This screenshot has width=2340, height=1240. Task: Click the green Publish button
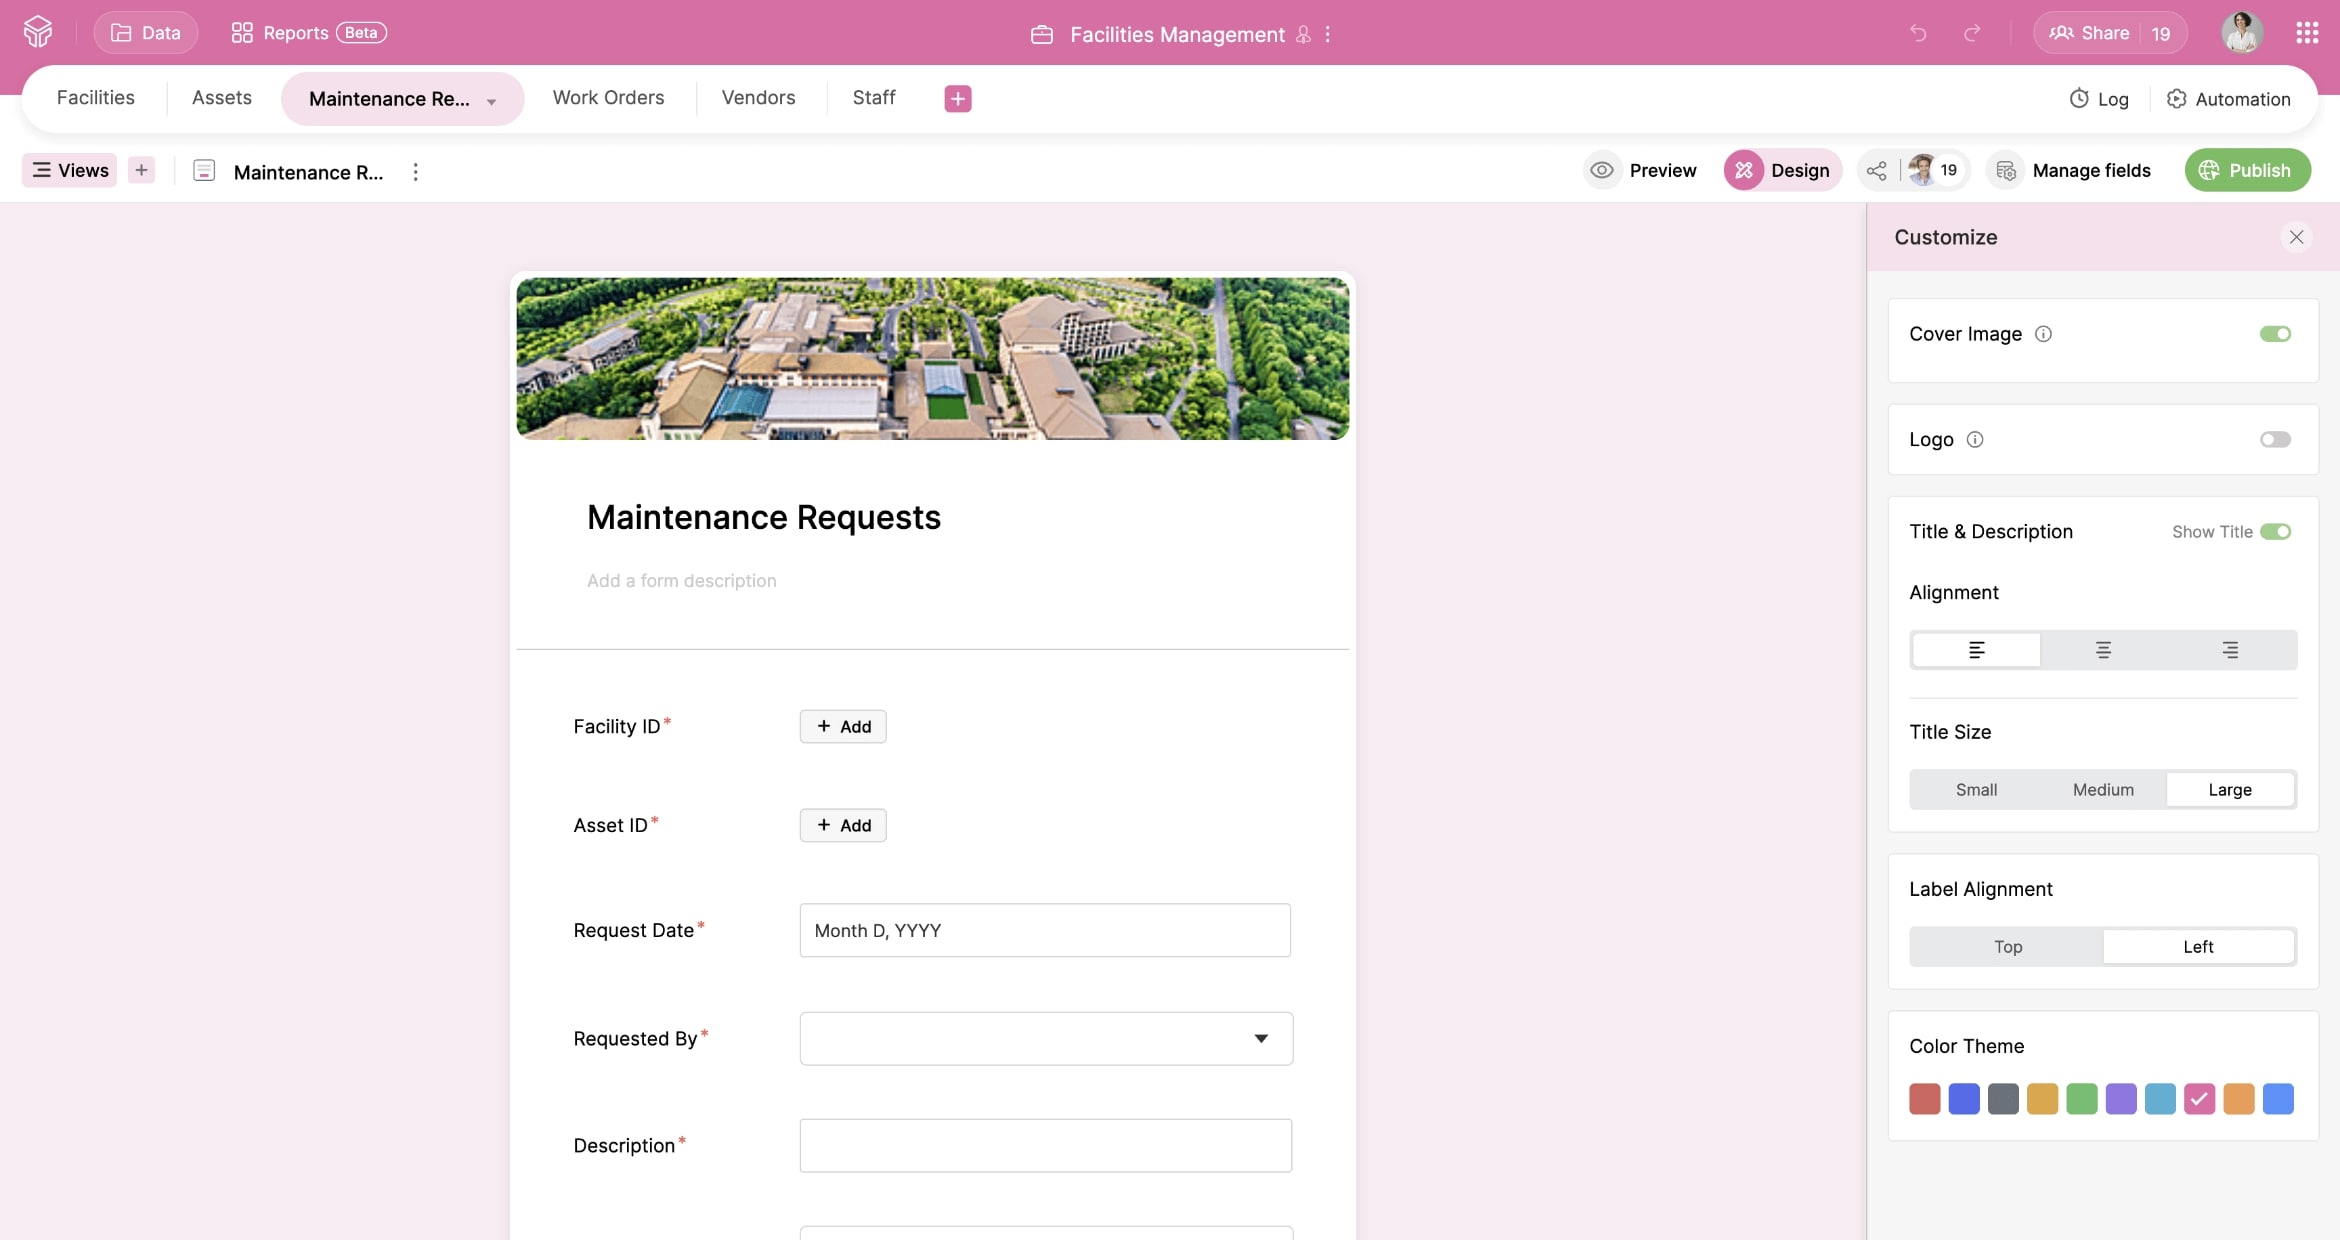tap(2246, 170)
